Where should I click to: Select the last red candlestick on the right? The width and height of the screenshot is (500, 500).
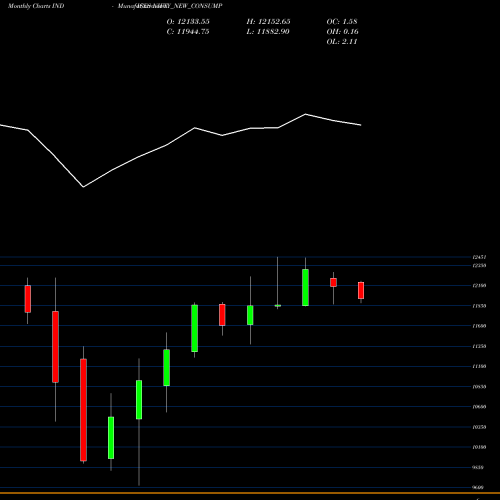coord(361,290)
